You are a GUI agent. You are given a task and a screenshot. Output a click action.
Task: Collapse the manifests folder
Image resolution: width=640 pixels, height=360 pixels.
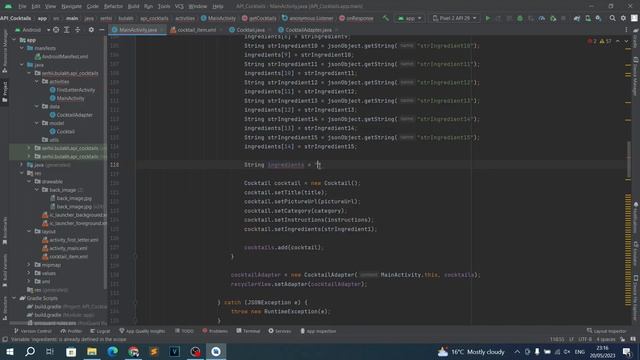coord(22,48)
